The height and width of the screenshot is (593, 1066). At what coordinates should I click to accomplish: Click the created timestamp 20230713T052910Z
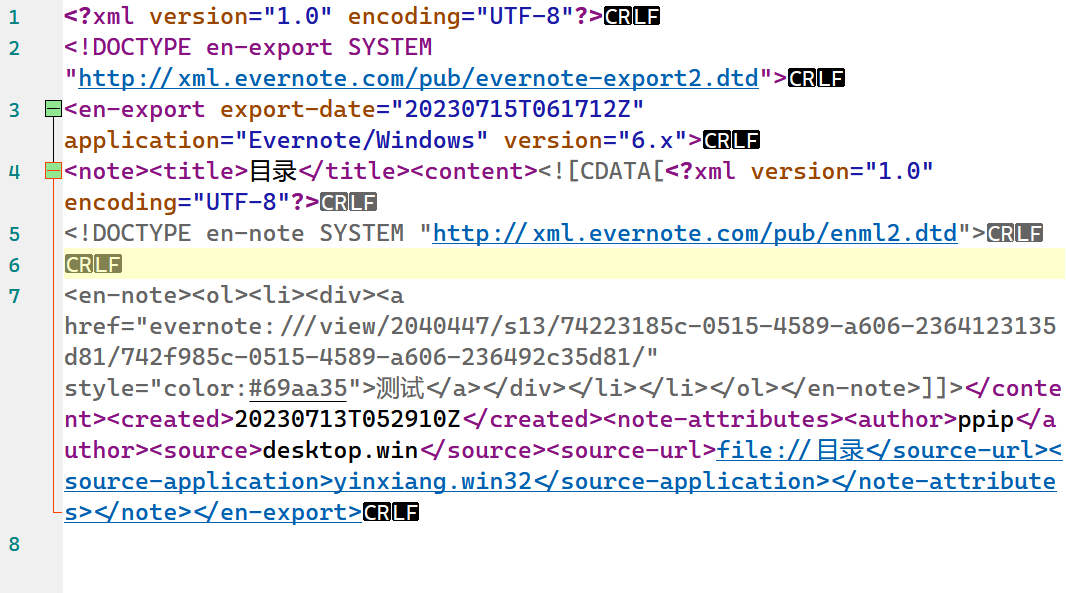(x=348, y=419)
